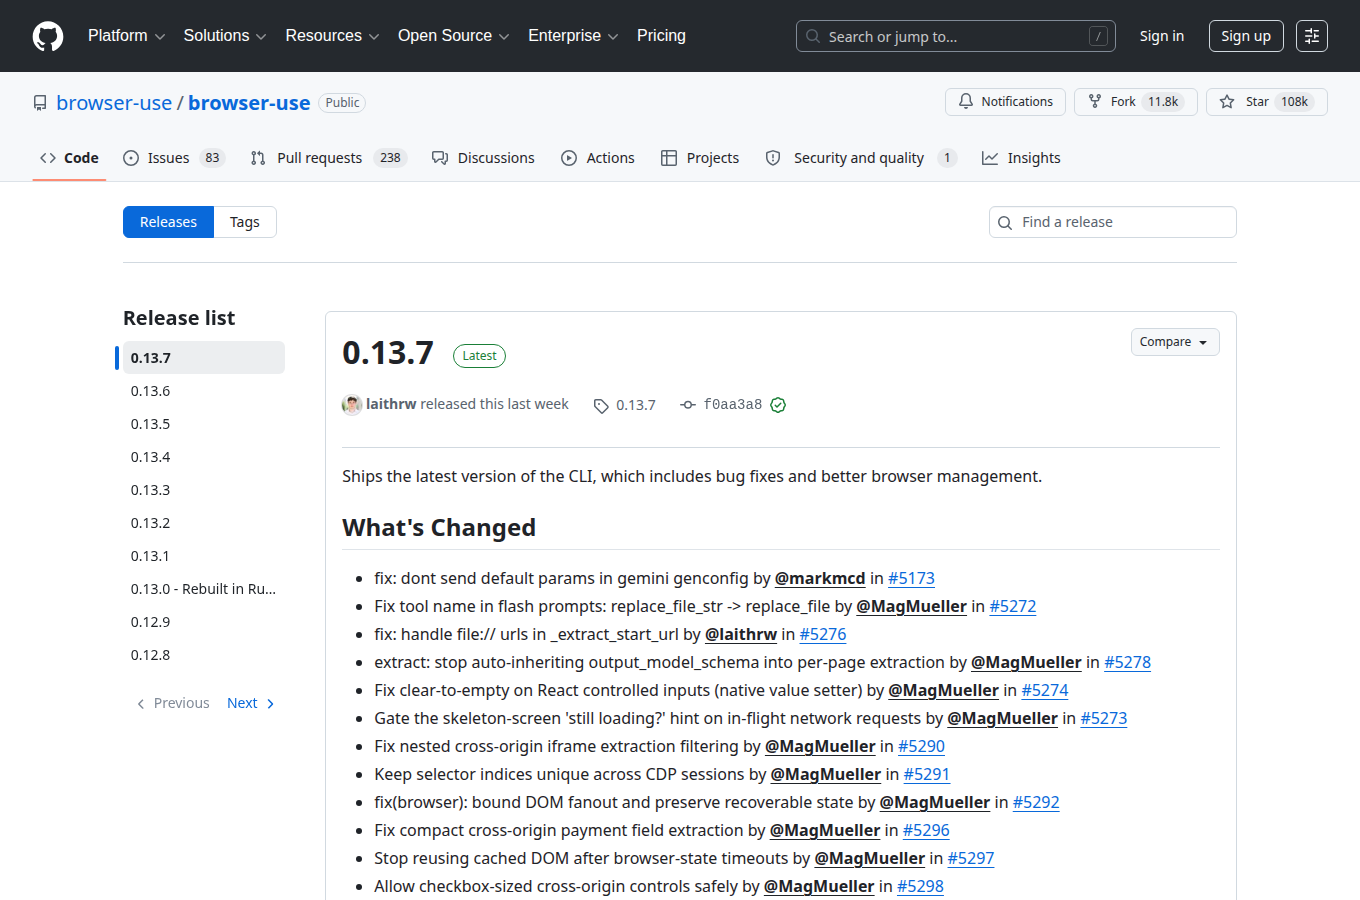Select the Releases tab button

(x=168, y=222)
